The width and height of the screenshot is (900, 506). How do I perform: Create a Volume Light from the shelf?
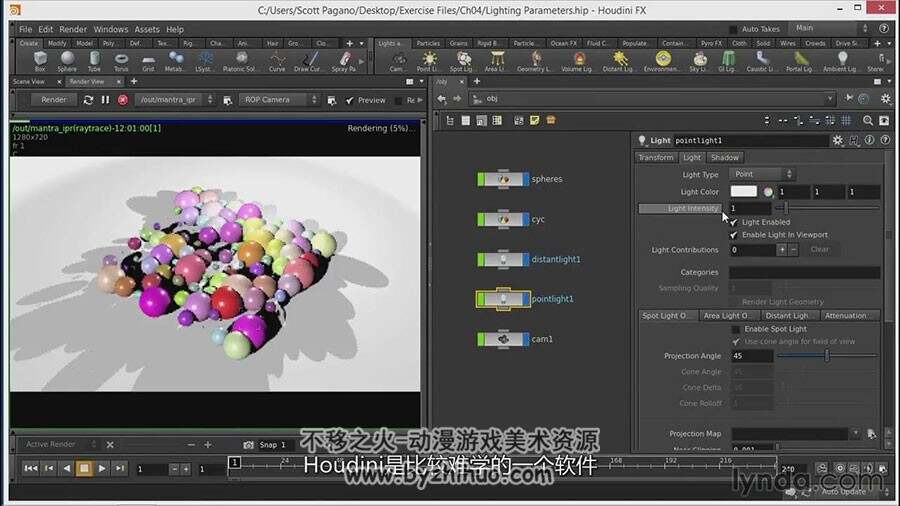tap(577, 61)
